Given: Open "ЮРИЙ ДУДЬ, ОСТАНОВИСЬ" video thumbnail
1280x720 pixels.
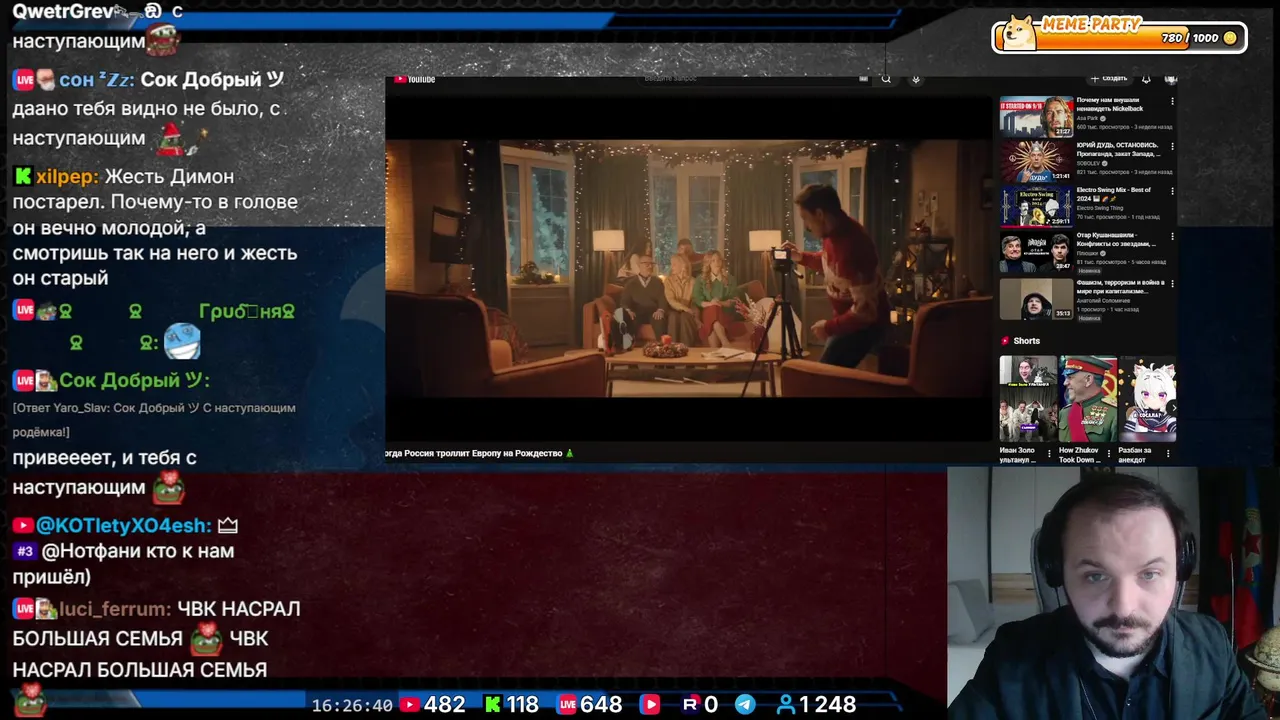Looking at the screenshot, I should click(1036, 161).
